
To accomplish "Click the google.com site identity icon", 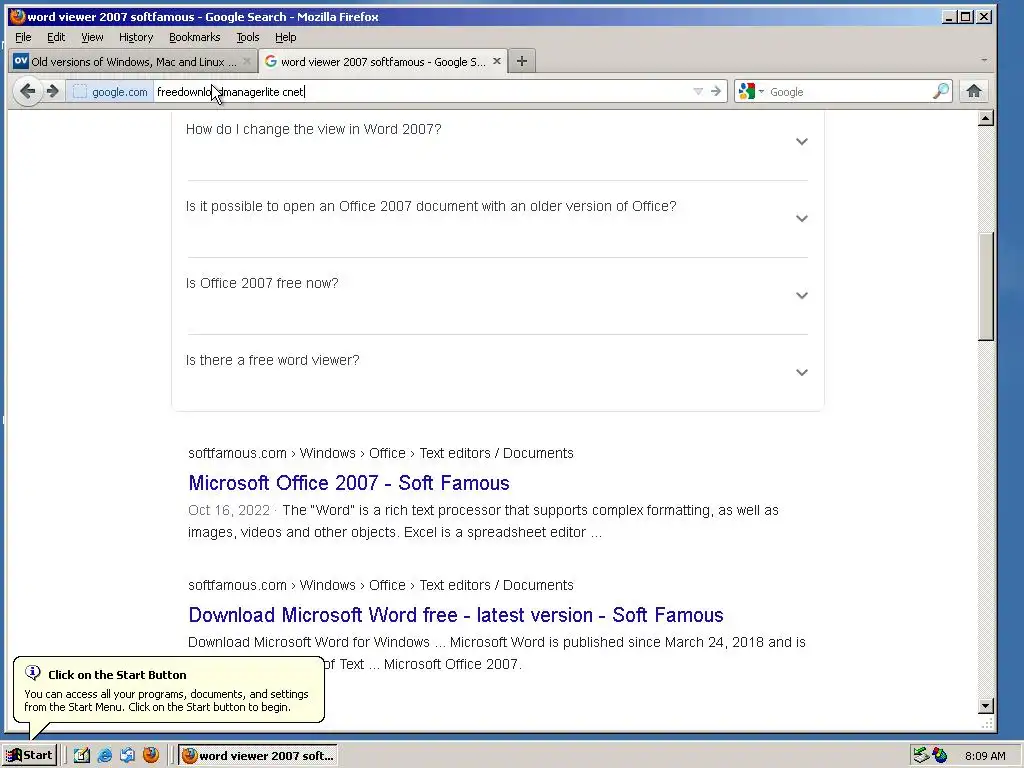I will 110,92.
